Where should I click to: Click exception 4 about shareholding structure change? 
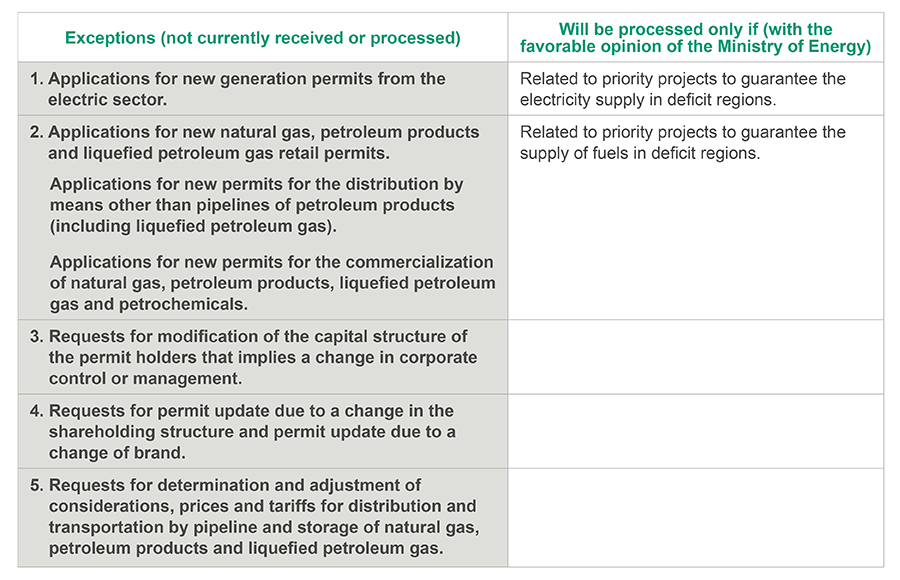pyautogui.click(x=251, y=431)
